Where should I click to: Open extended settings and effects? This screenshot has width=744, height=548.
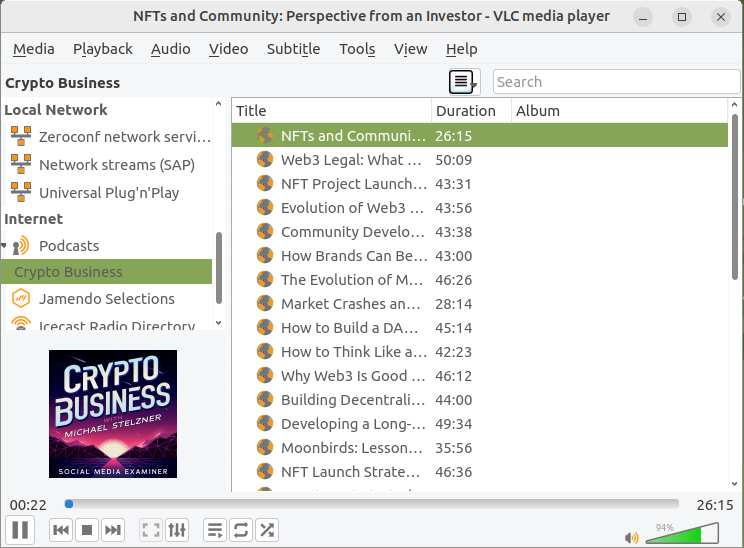pos(177,529)
